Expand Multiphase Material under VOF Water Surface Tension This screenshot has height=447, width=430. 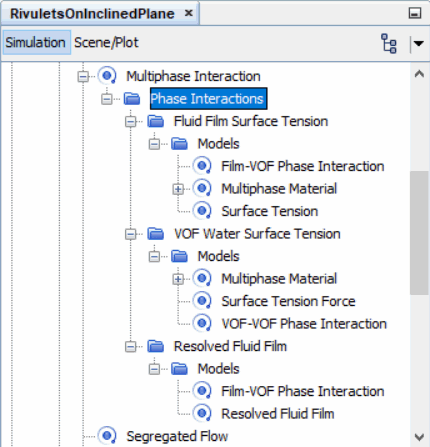(178, 279)
